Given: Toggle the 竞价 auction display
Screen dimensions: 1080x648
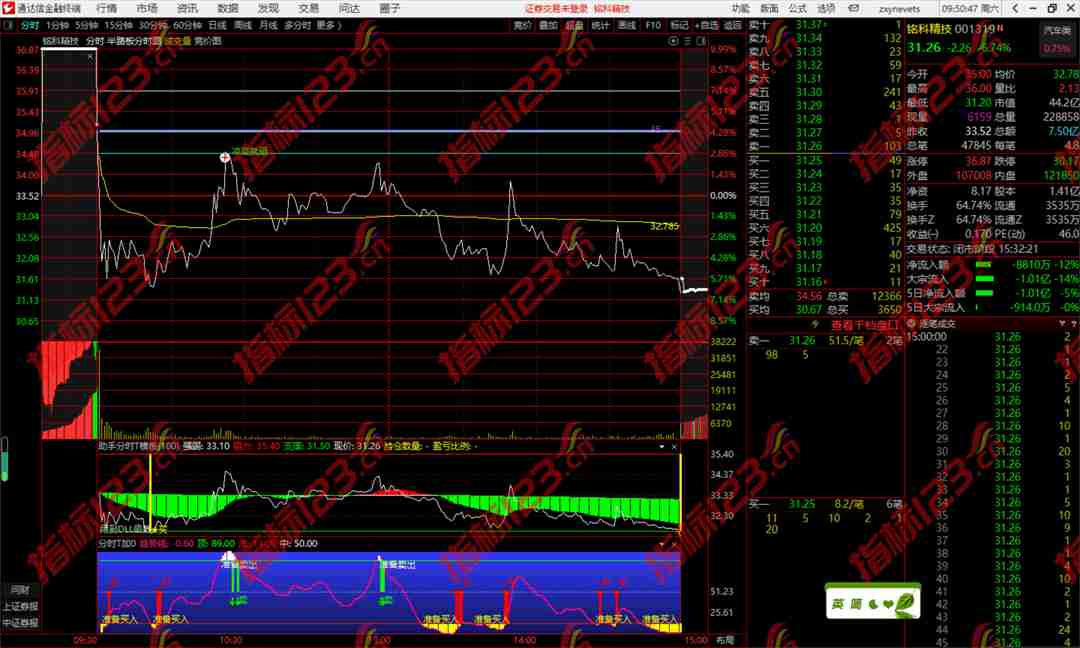Looking at the screenshot, I should (x=522, y=25).
